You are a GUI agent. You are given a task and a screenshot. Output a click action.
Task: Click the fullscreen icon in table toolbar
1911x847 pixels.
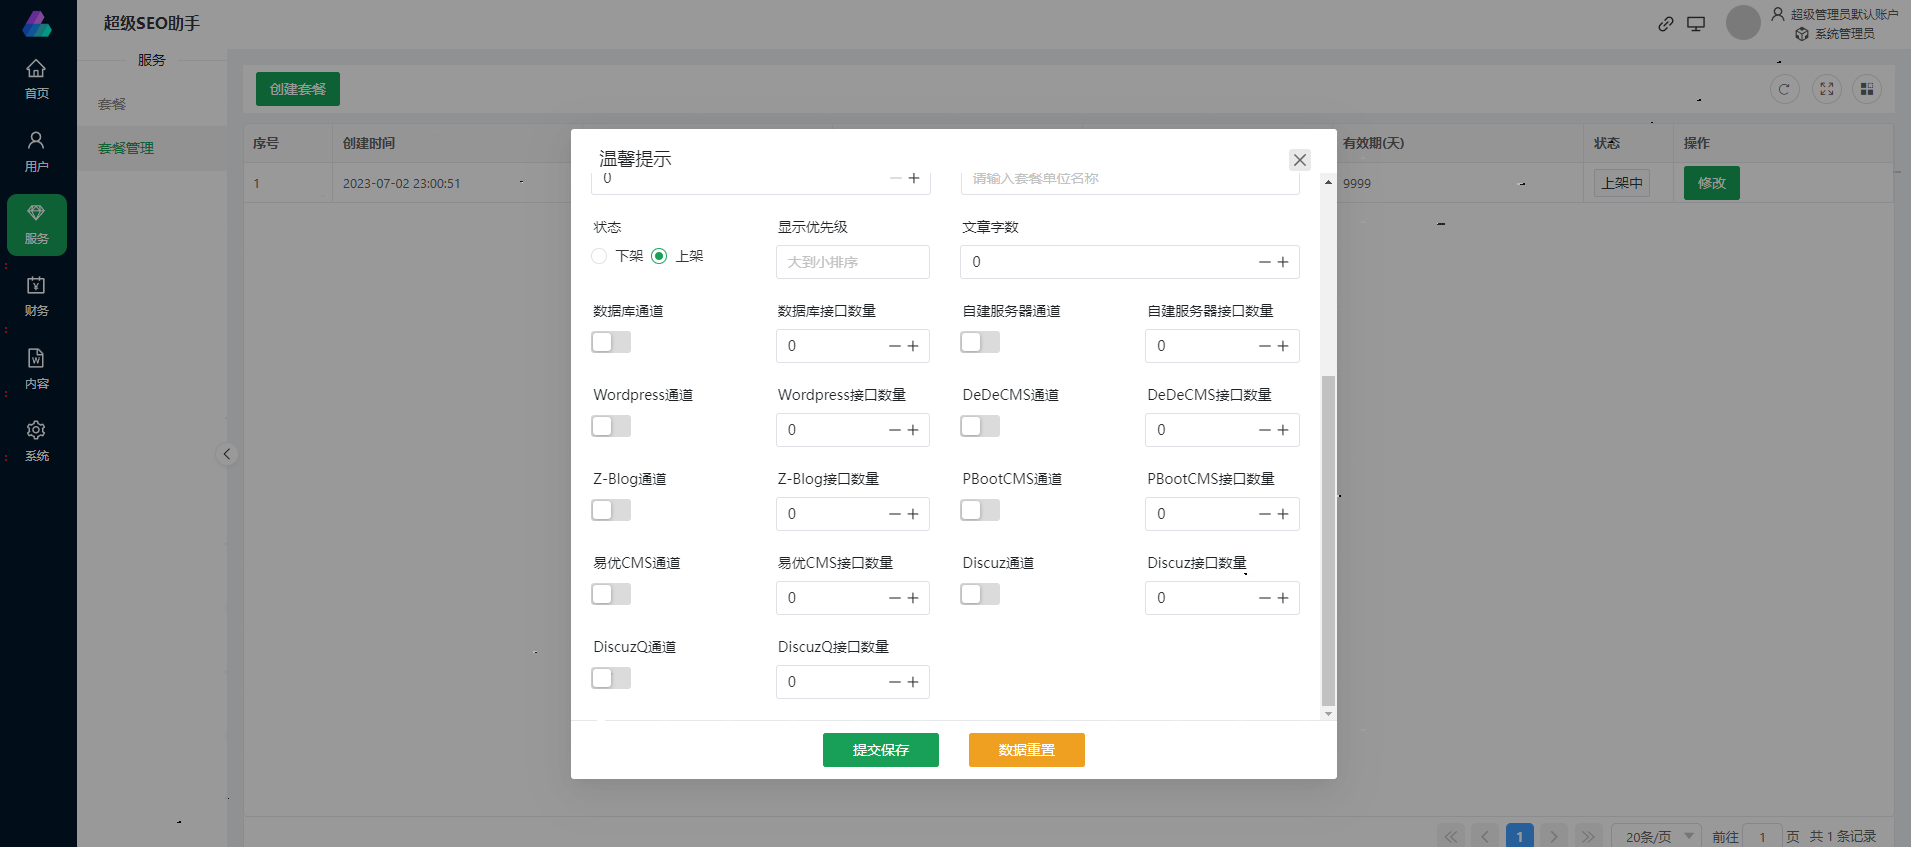(1826, 89)
